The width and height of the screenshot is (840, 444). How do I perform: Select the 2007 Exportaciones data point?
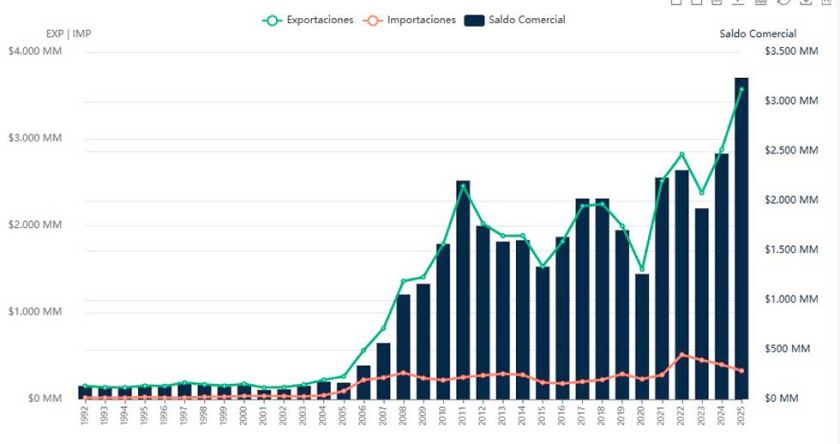(383, 328)
